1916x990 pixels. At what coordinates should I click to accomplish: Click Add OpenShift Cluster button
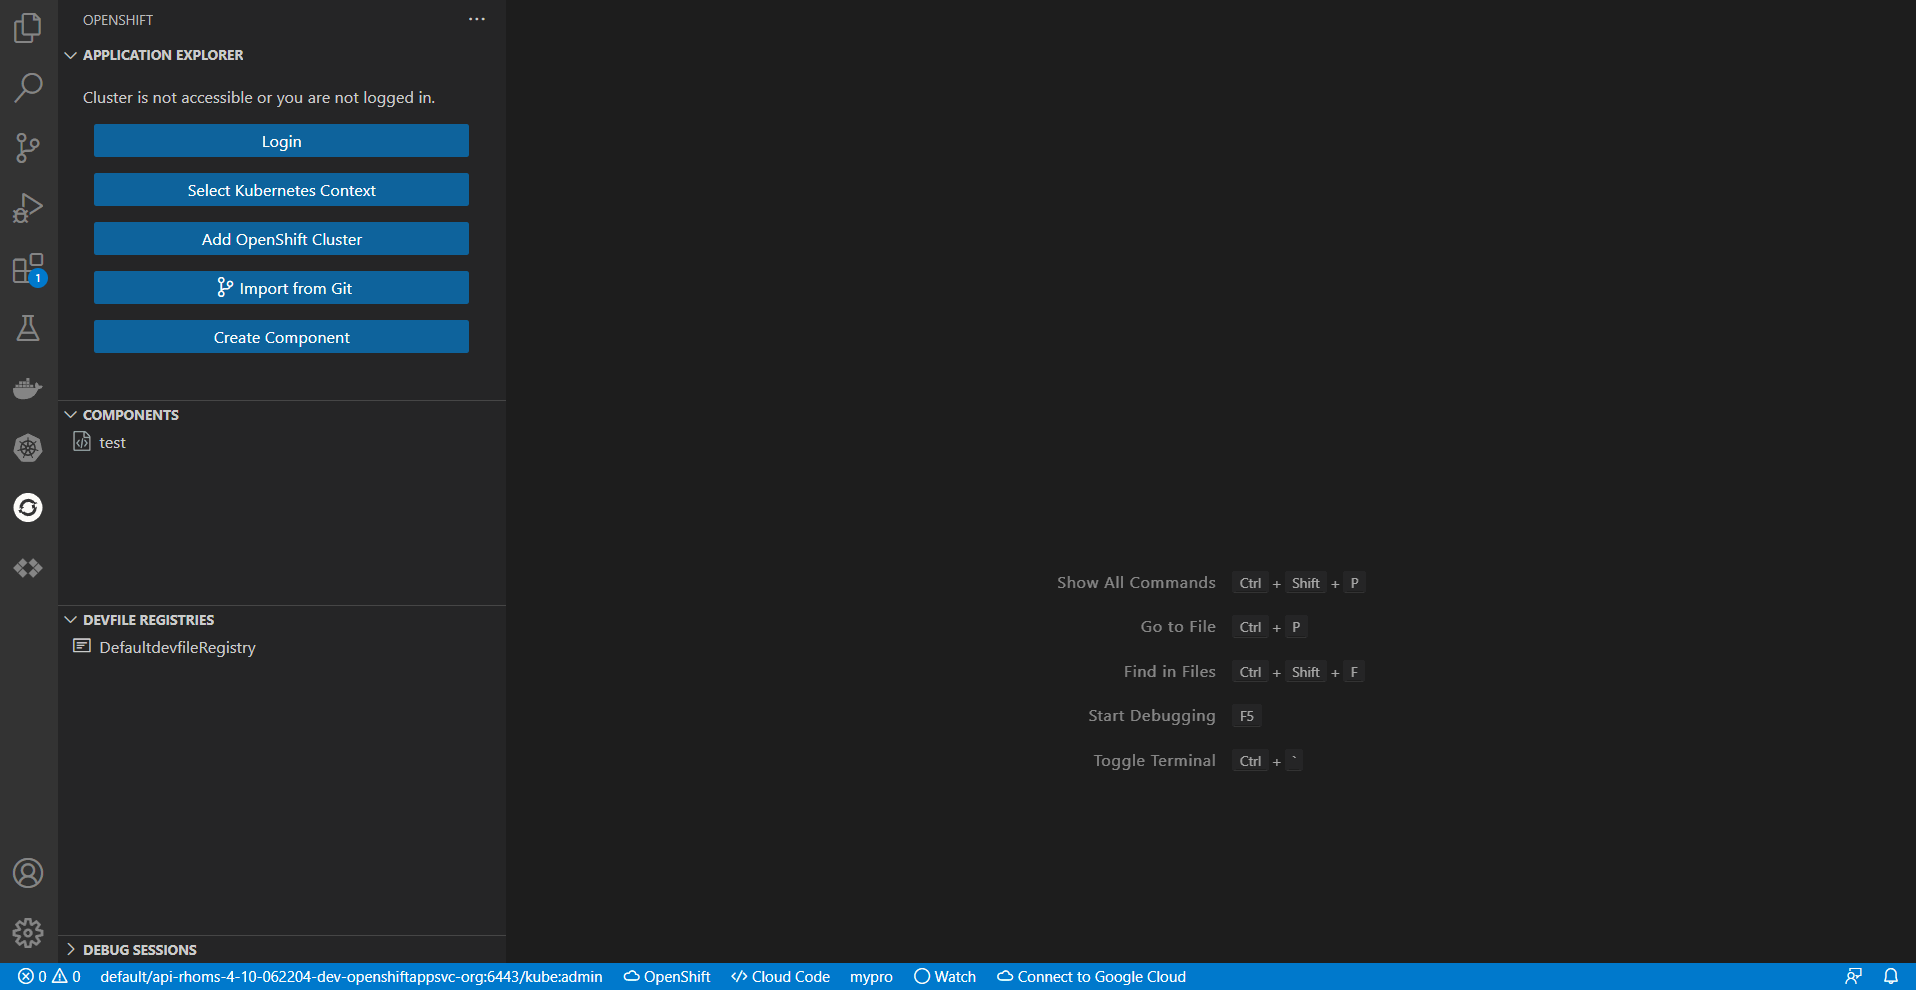281,239
